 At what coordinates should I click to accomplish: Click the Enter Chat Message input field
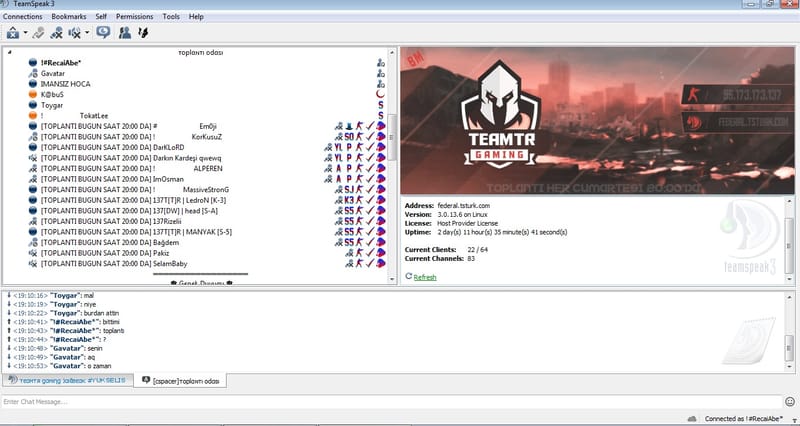click(392, 402)
